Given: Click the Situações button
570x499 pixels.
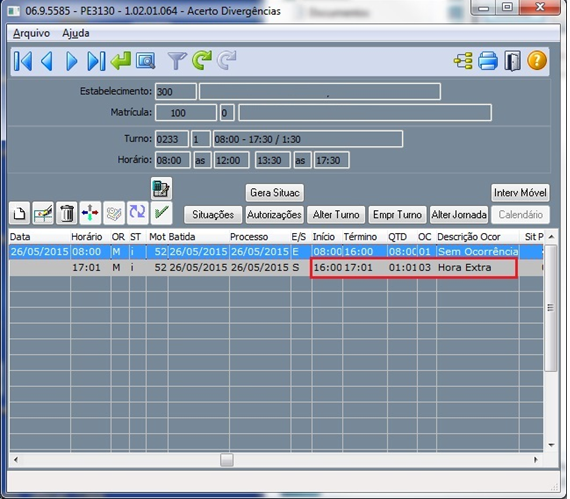Looking at the screenshot, I should (x=213, y=215).
